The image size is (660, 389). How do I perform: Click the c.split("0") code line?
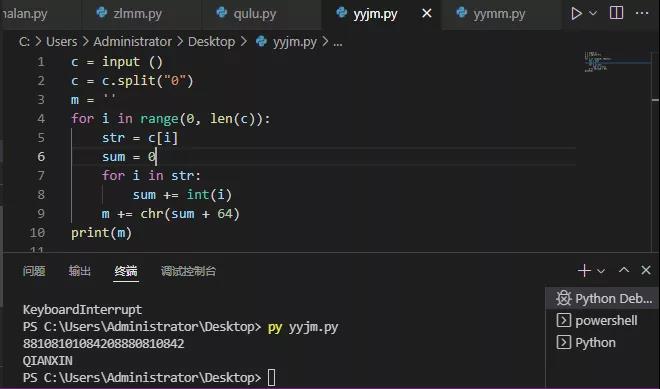[132, 80]
